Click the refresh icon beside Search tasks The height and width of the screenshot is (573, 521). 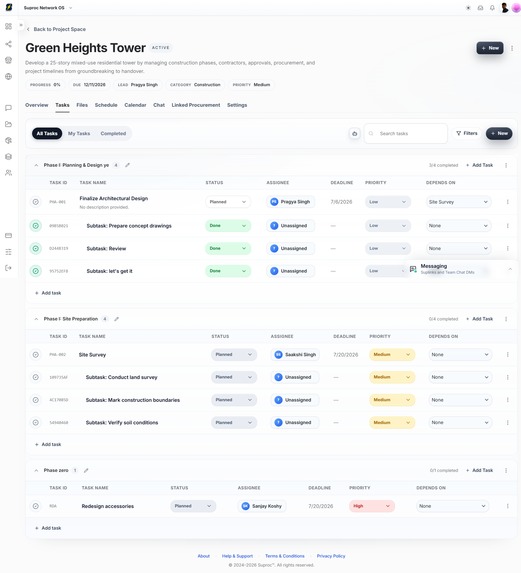[x=354, y=133]
